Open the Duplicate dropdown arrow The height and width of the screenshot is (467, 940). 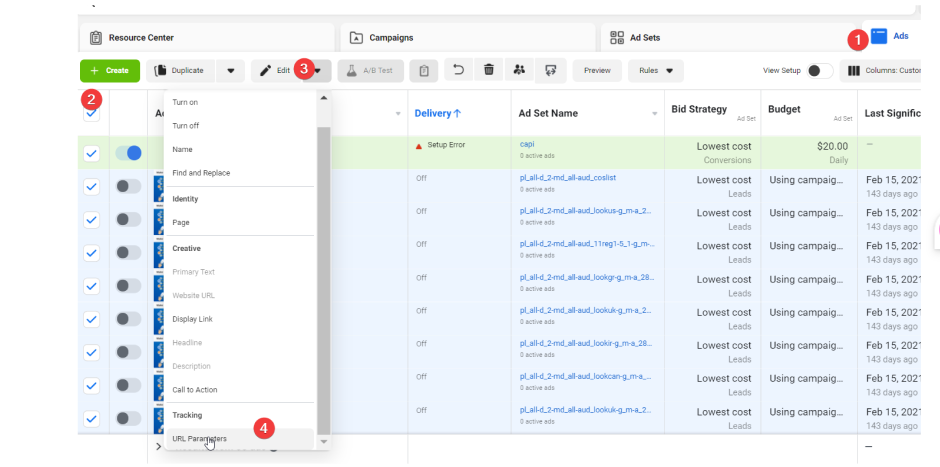click(x=230, y=71)
